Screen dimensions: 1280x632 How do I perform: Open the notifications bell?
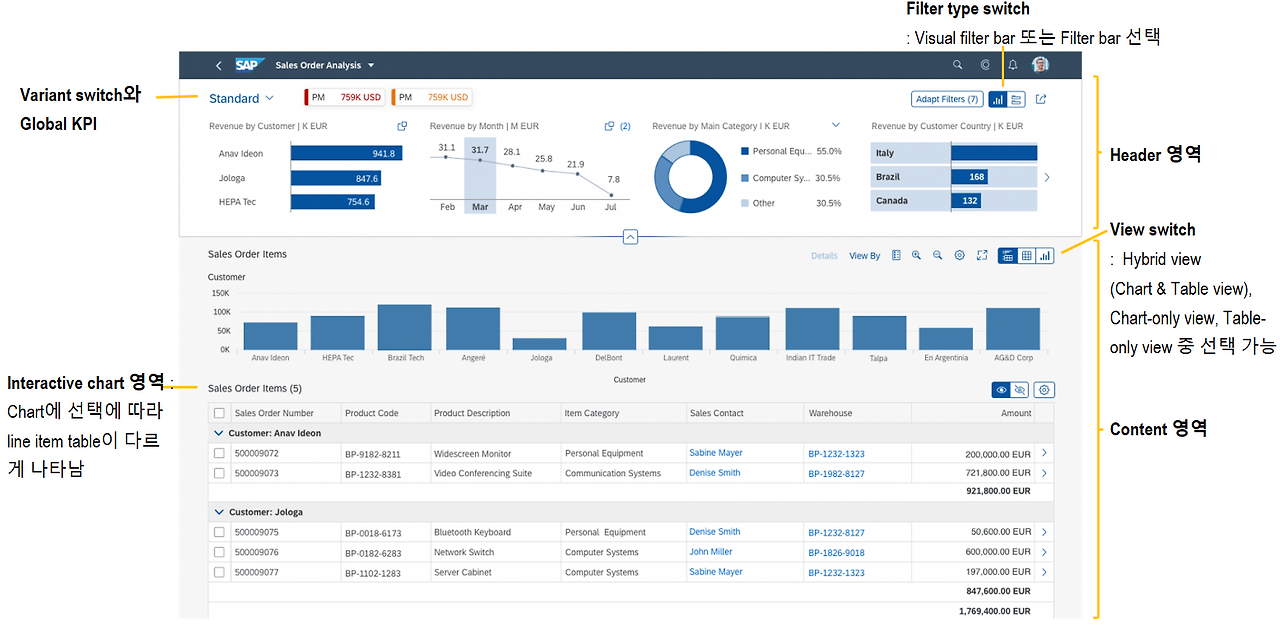1013,66
